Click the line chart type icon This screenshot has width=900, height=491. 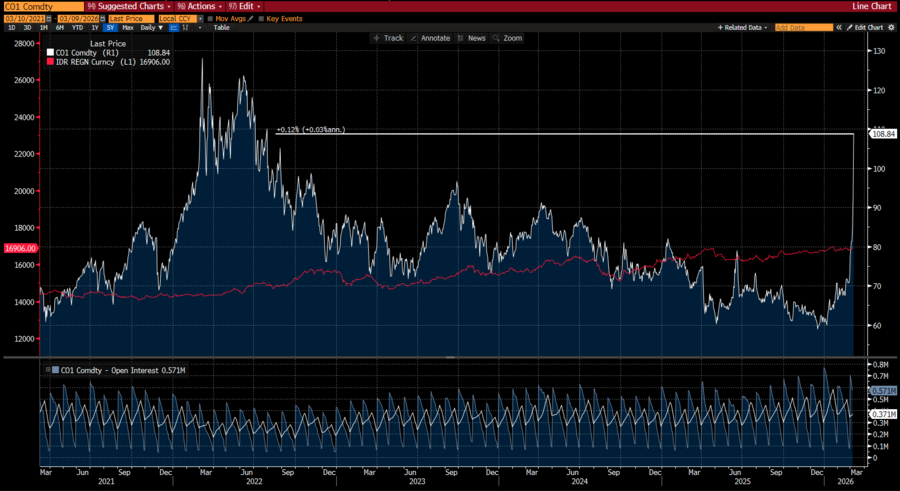click(x=173, y=28)
